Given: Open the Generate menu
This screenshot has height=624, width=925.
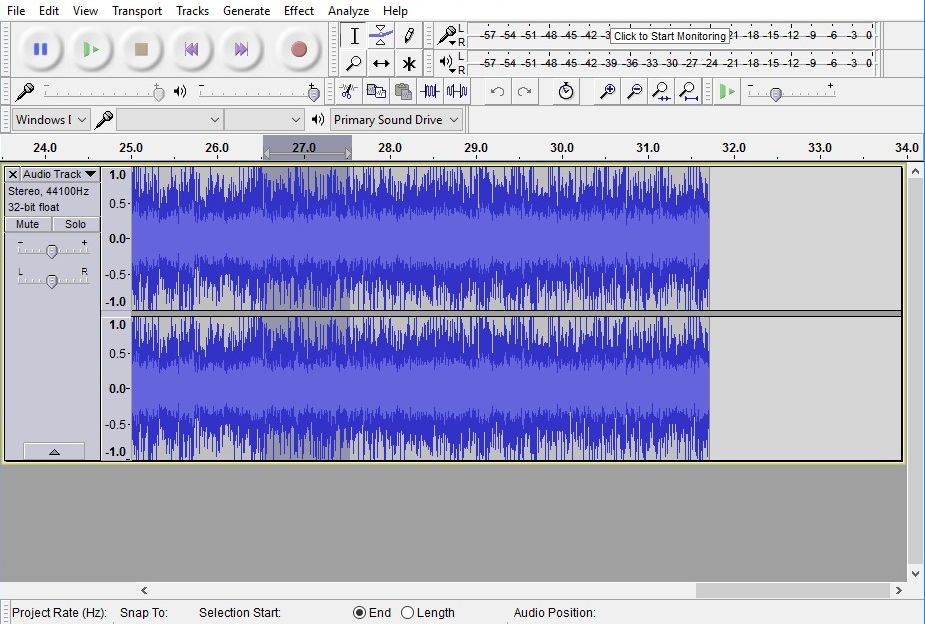Looking at the screenshot, I should (x=246, y=11).
